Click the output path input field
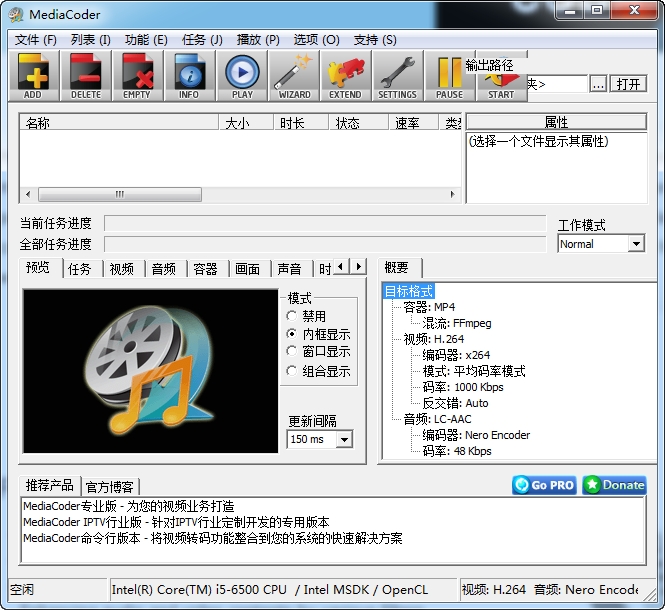Screen dimensions: 665x610 click(557, 84)
